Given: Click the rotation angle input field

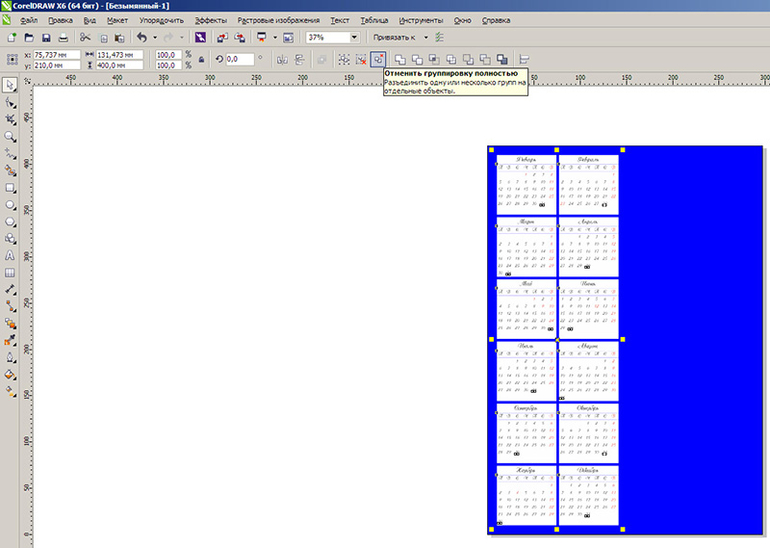Looking at the screenshot, I should pyautogui.click(x=239, y=60).
